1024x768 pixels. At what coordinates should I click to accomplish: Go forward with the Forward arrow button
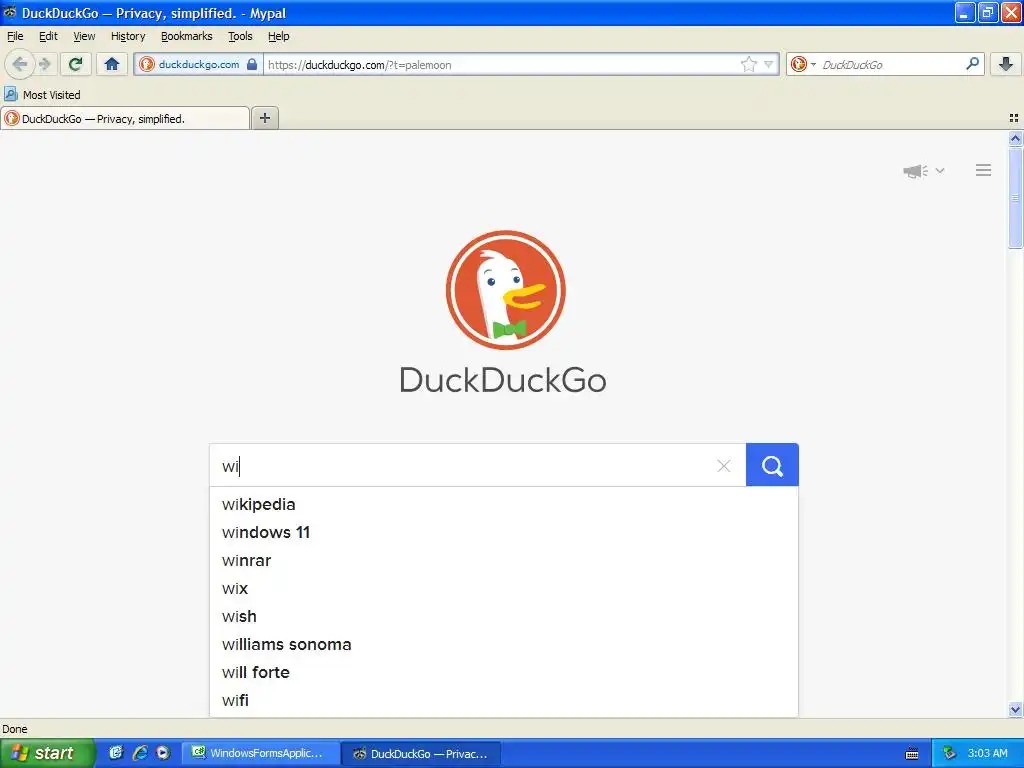click(x=44, y=64)
